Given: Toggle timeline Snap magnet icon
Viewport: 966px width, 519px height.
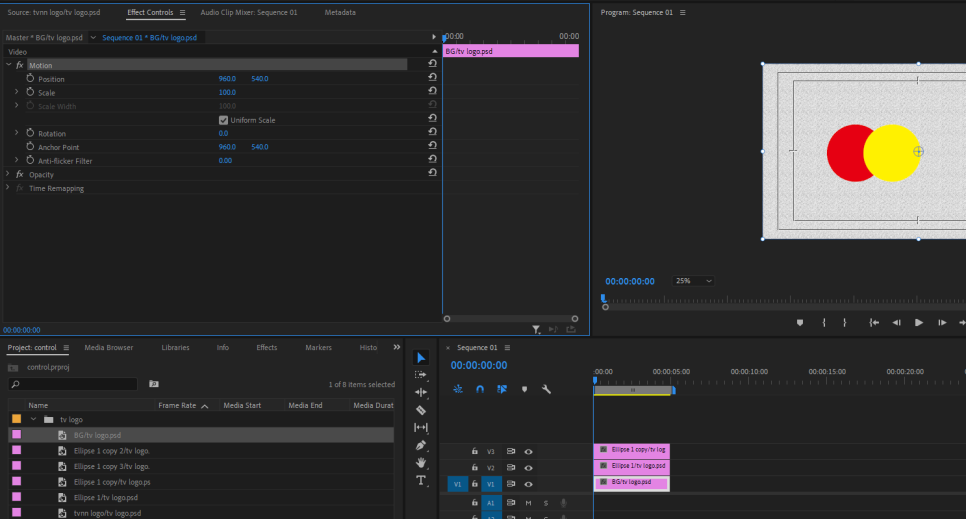Looking at the screenshot, I should coord(480,389).
